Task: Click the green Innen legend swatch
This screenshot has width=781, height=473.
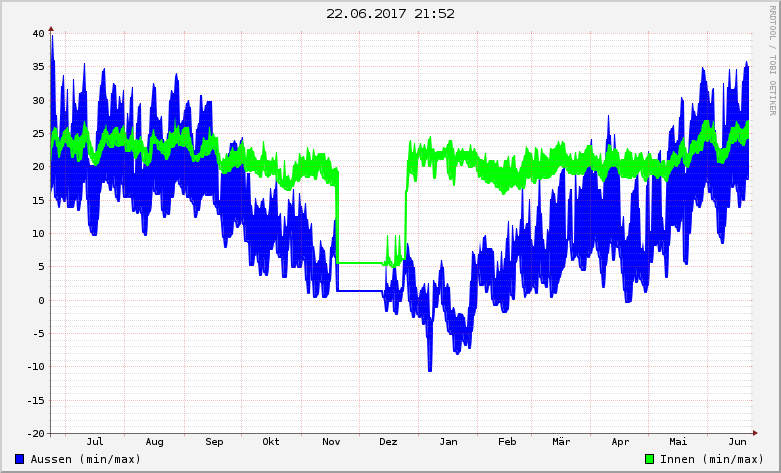Action: click(x=650, y=459)
